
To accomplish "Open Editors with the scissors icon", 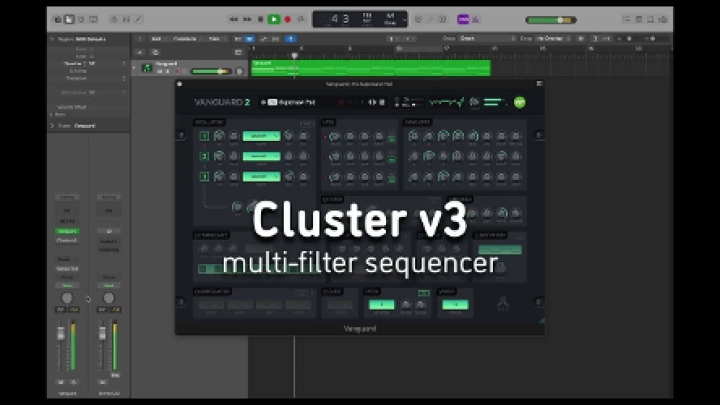I will pyautogui.click(x=138, y=19).
